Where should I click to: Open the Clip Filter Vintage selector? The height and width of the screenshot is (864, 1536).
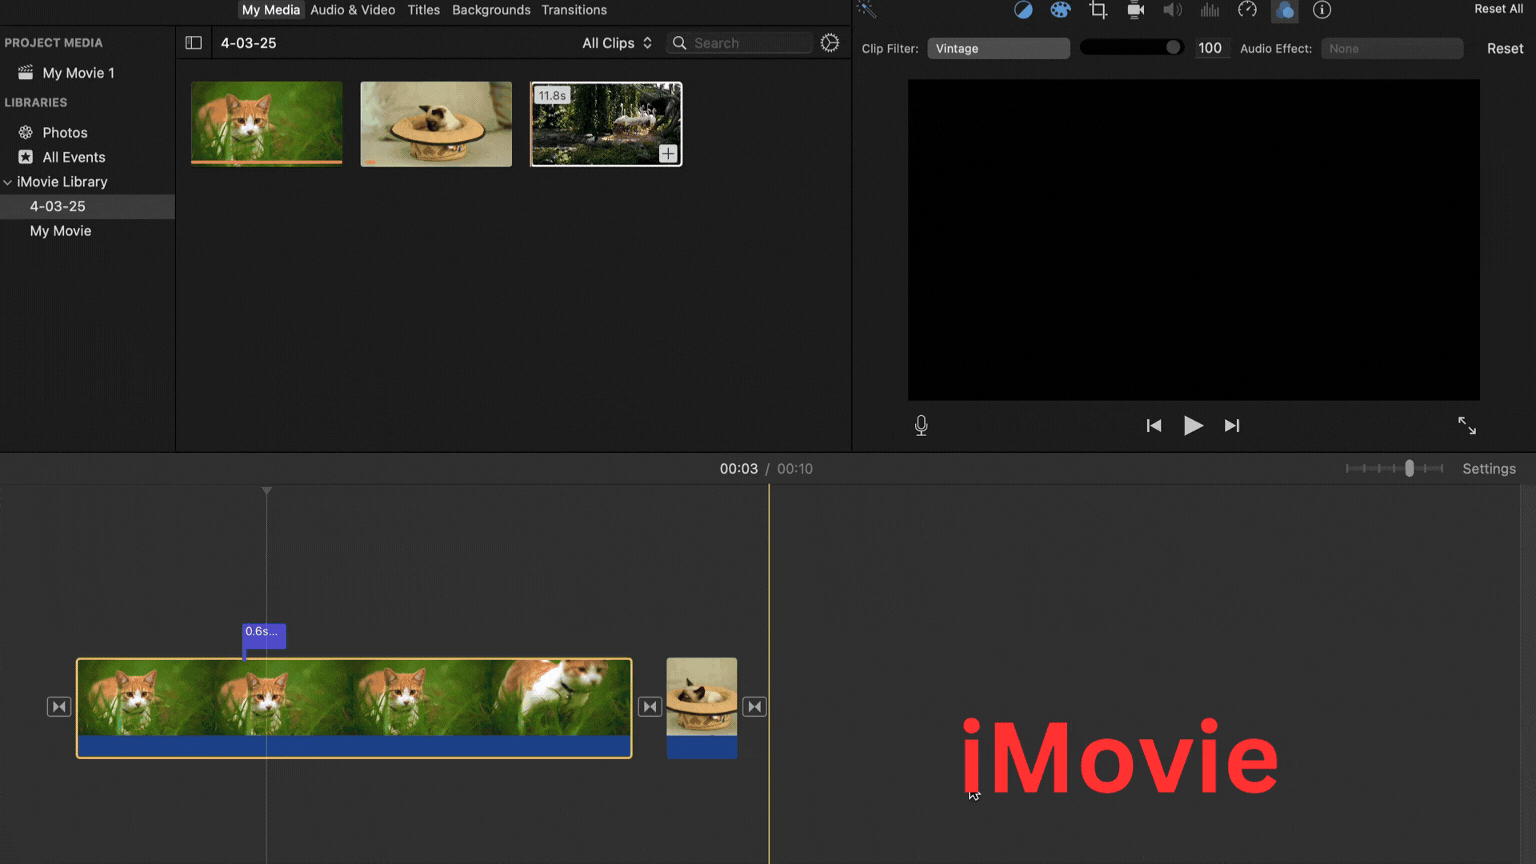[x=998, y=48]
